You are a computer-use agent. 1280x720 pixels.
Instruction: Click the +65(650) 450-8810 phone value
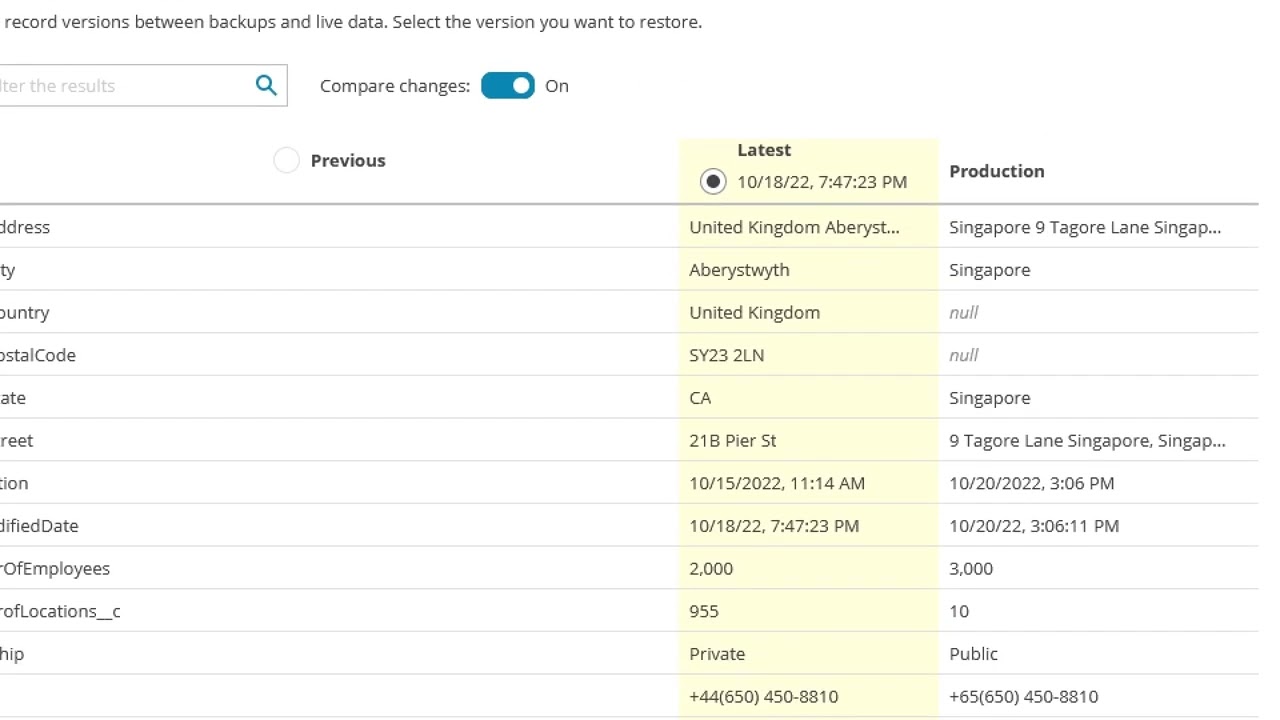[x=1024, y=696]
